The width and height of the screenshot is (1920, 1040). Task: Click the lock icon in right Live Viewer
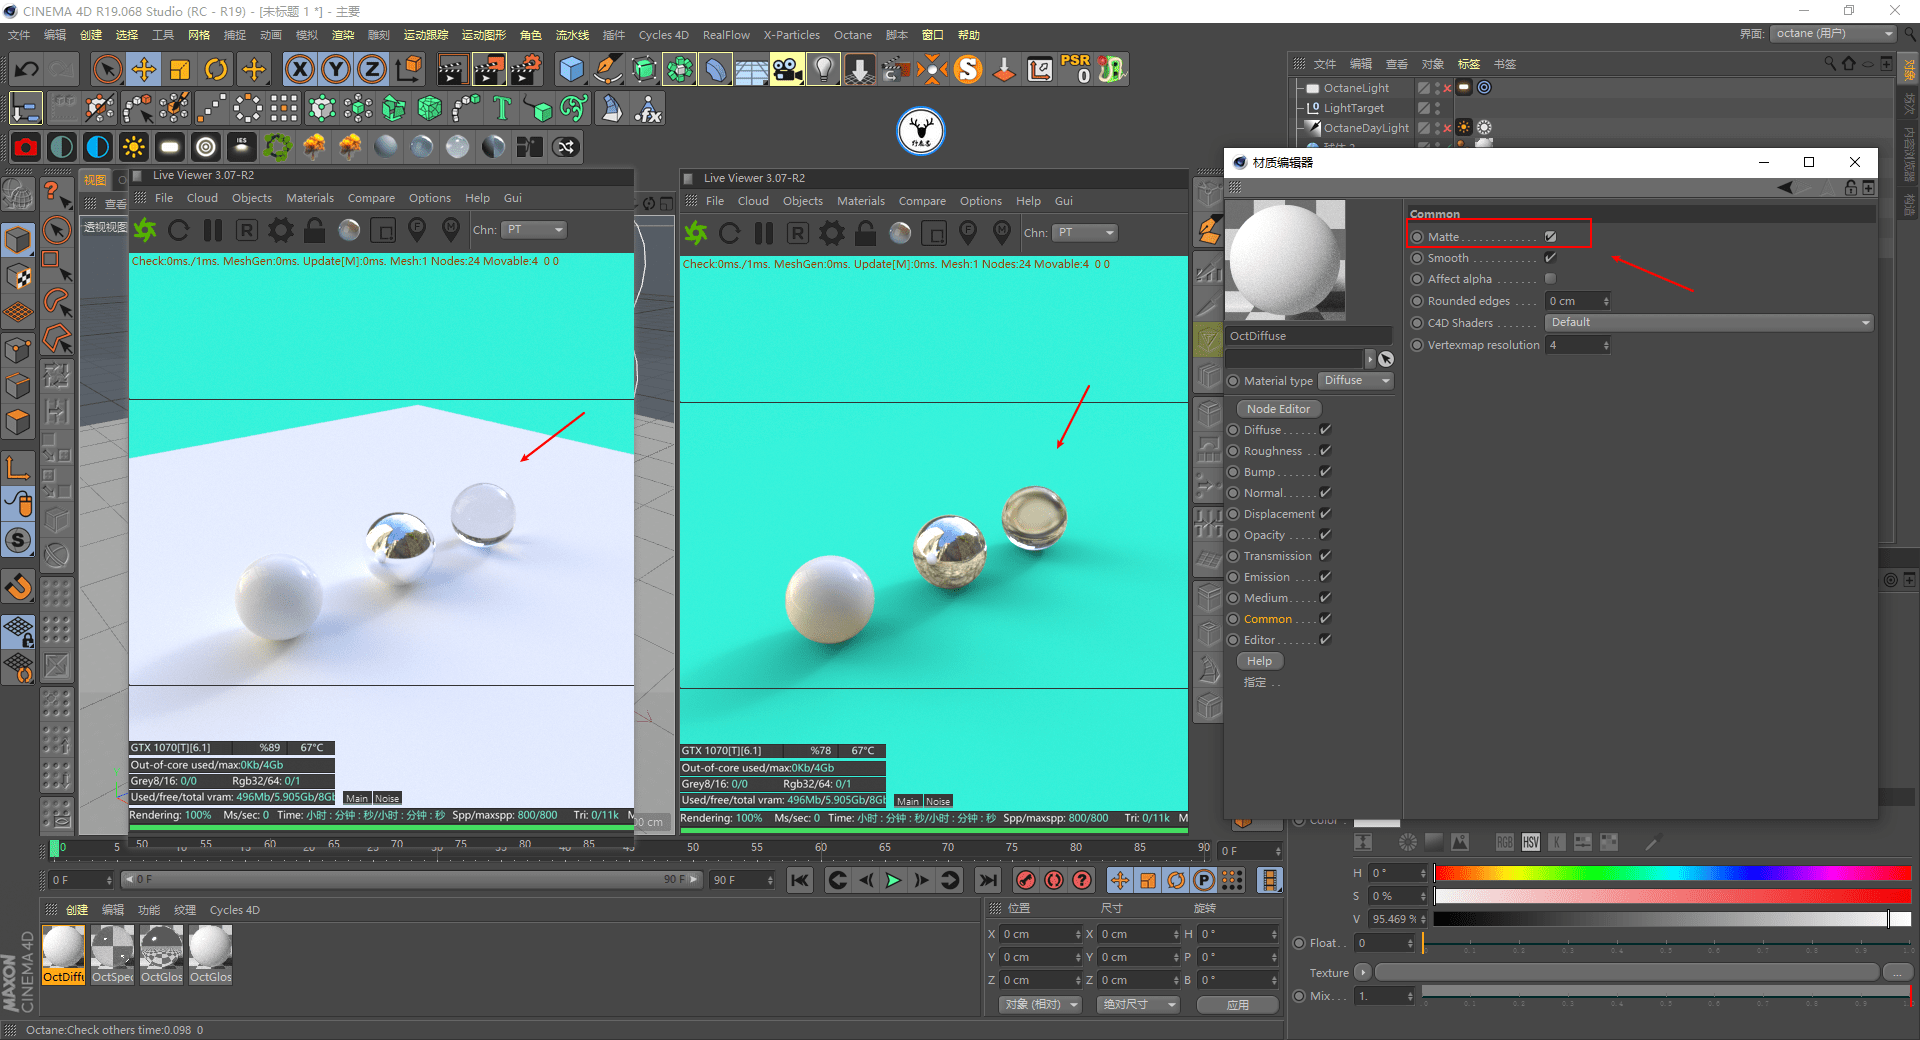[866, 233]
